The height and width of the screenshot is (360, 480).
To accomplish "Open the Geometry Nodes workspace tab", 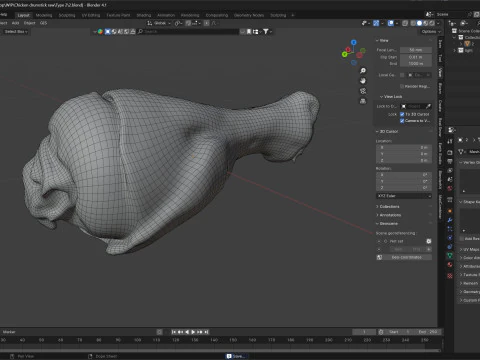I will pos(249,15).
